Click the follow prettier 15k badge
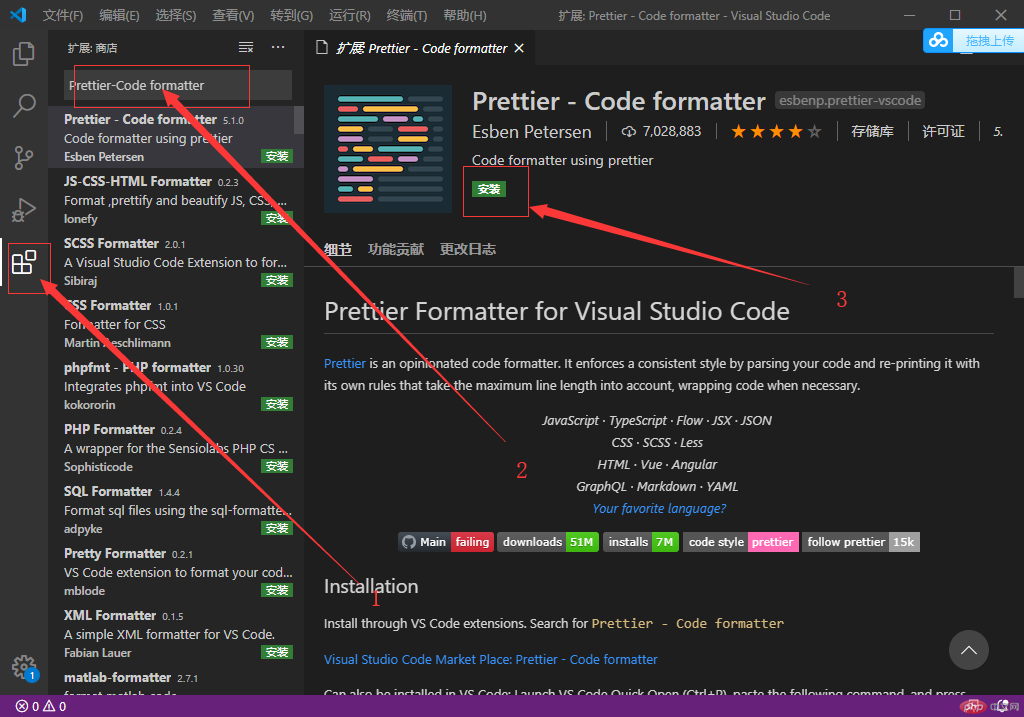This screenshot has width=1024, height=717. (861, 542)
